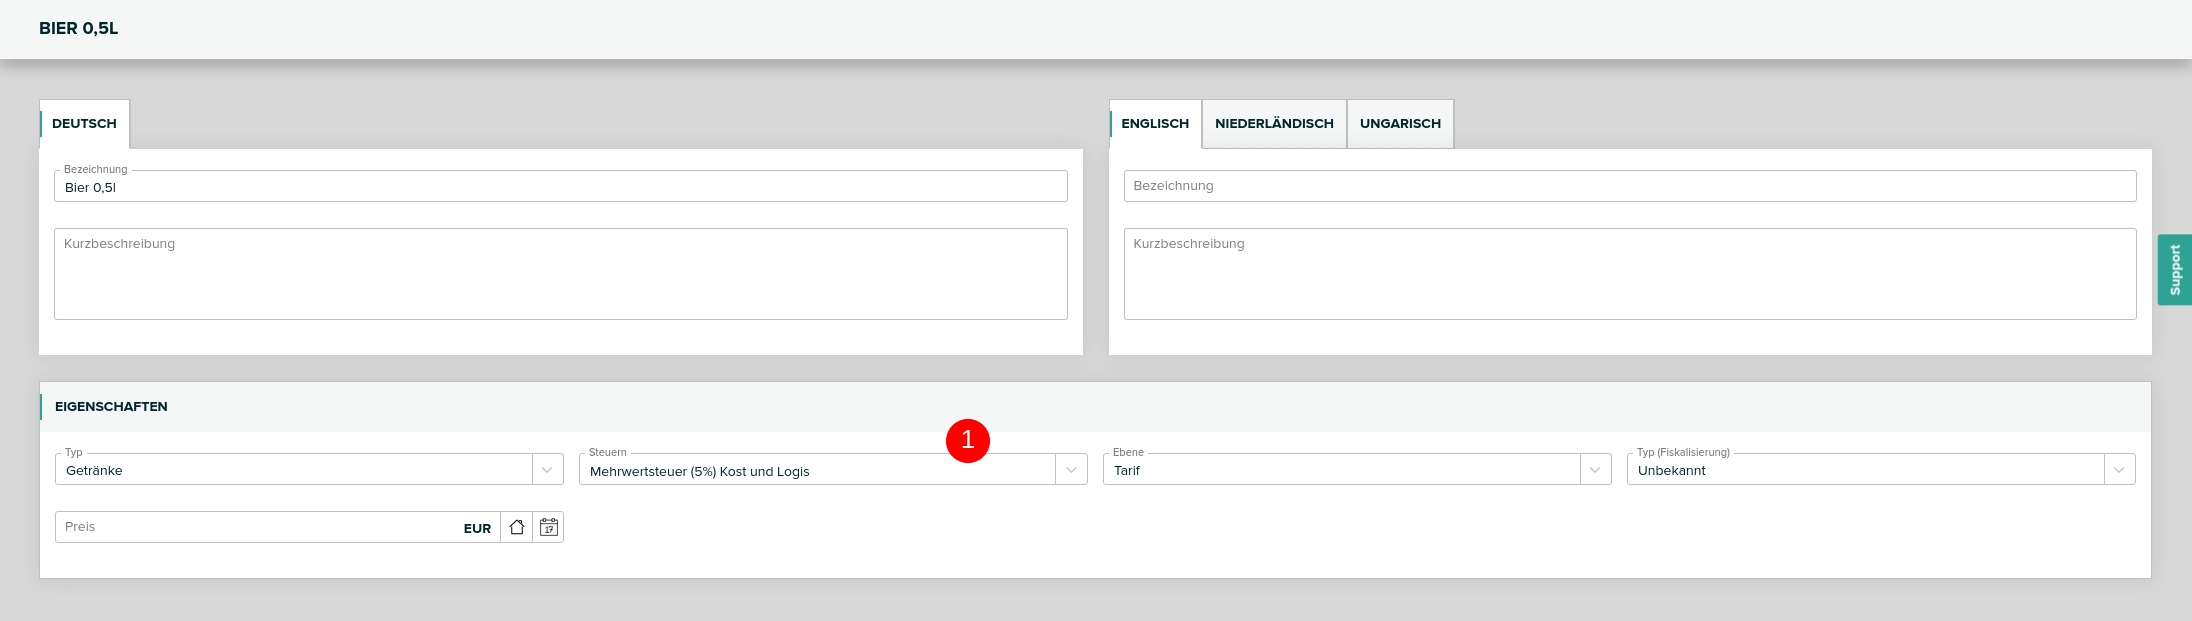Viewport: 2192px width, 621px height.
Task: Click the EUR currency label
Action: point(477,528)
